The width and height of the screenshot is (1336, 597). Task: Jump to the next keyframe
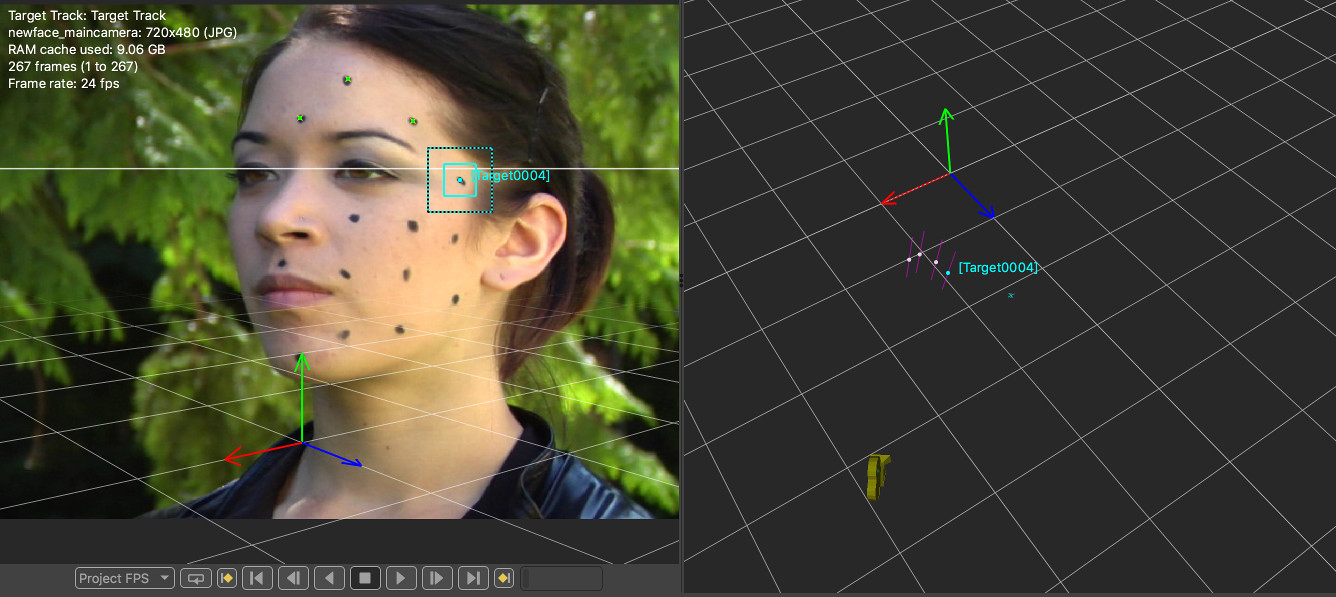pyautogui.click(x=504, y=578)
